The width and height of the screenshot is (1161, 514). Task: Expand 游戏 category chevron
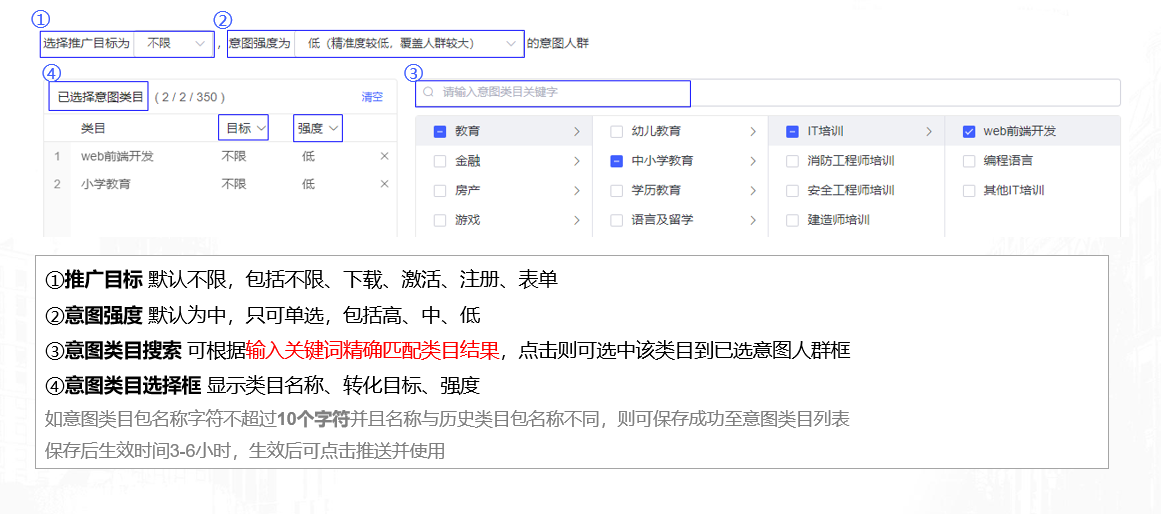point(577,220)
